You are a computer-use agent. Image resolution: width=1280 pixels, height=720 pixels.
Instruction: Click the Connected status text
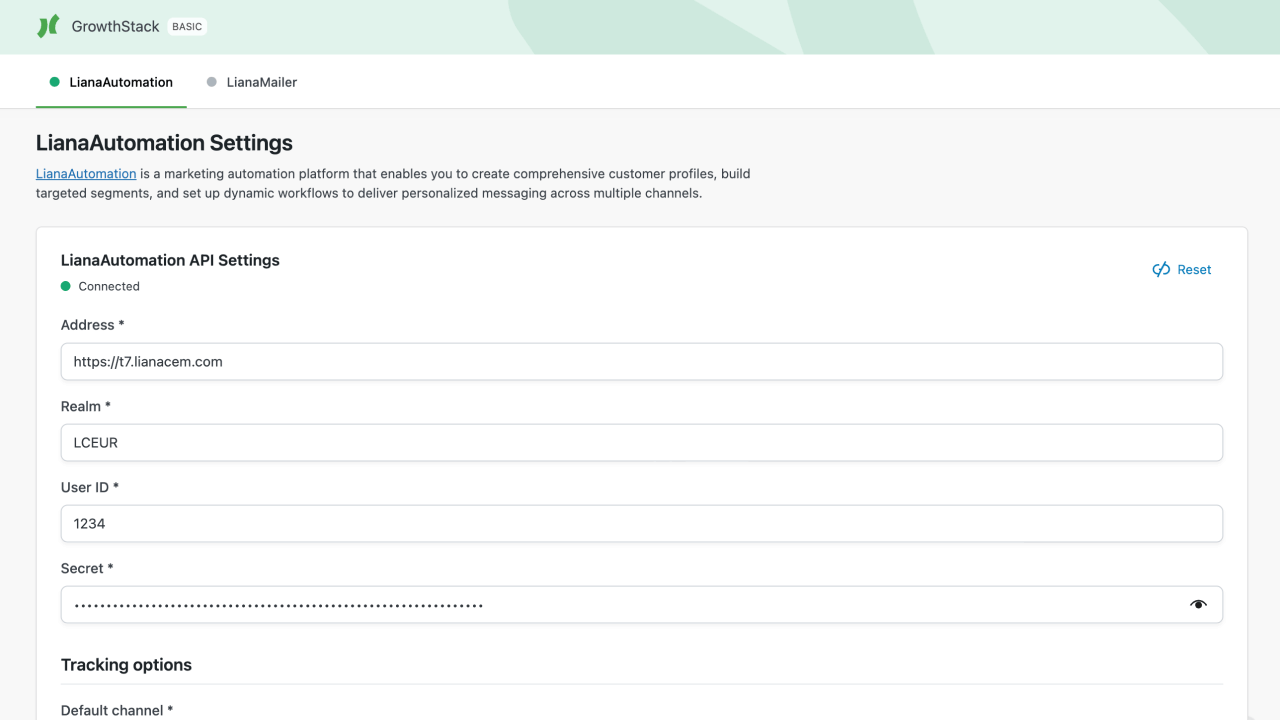coord(109,286)
